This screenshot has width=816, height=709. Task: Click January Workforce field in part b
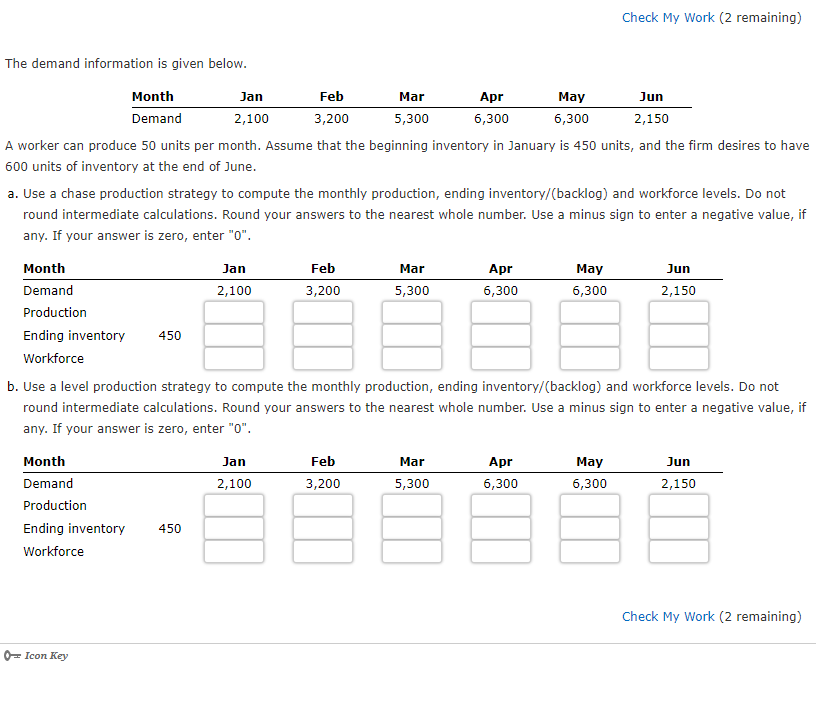(233, 551)
